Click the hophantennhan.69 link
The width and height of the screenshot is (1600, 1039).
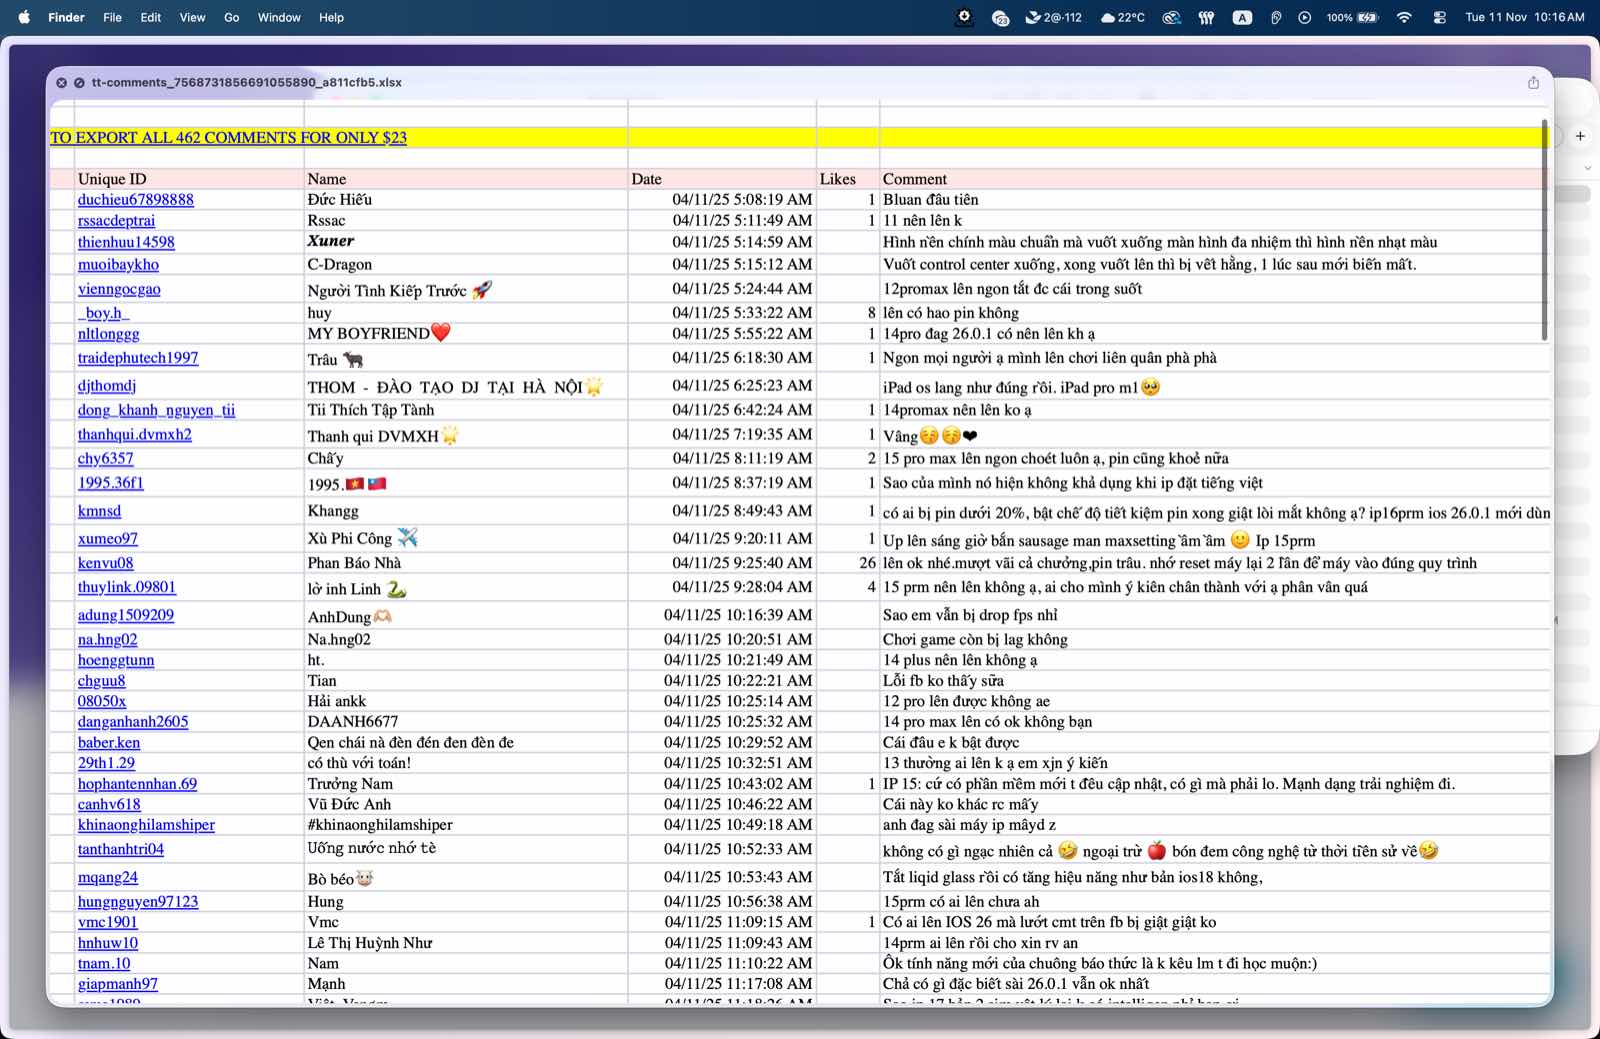[x=137, y=784]
